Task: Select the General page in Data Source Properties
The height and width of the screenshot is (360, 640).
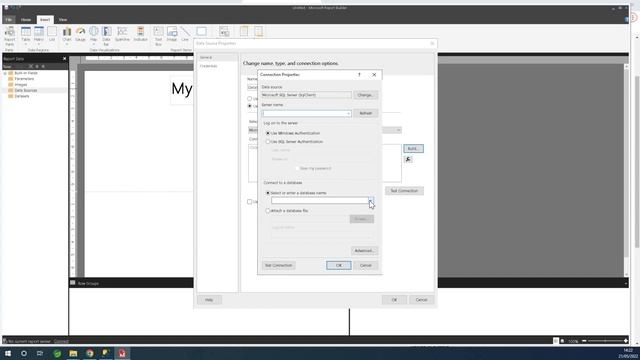Action: coord(218,58)
